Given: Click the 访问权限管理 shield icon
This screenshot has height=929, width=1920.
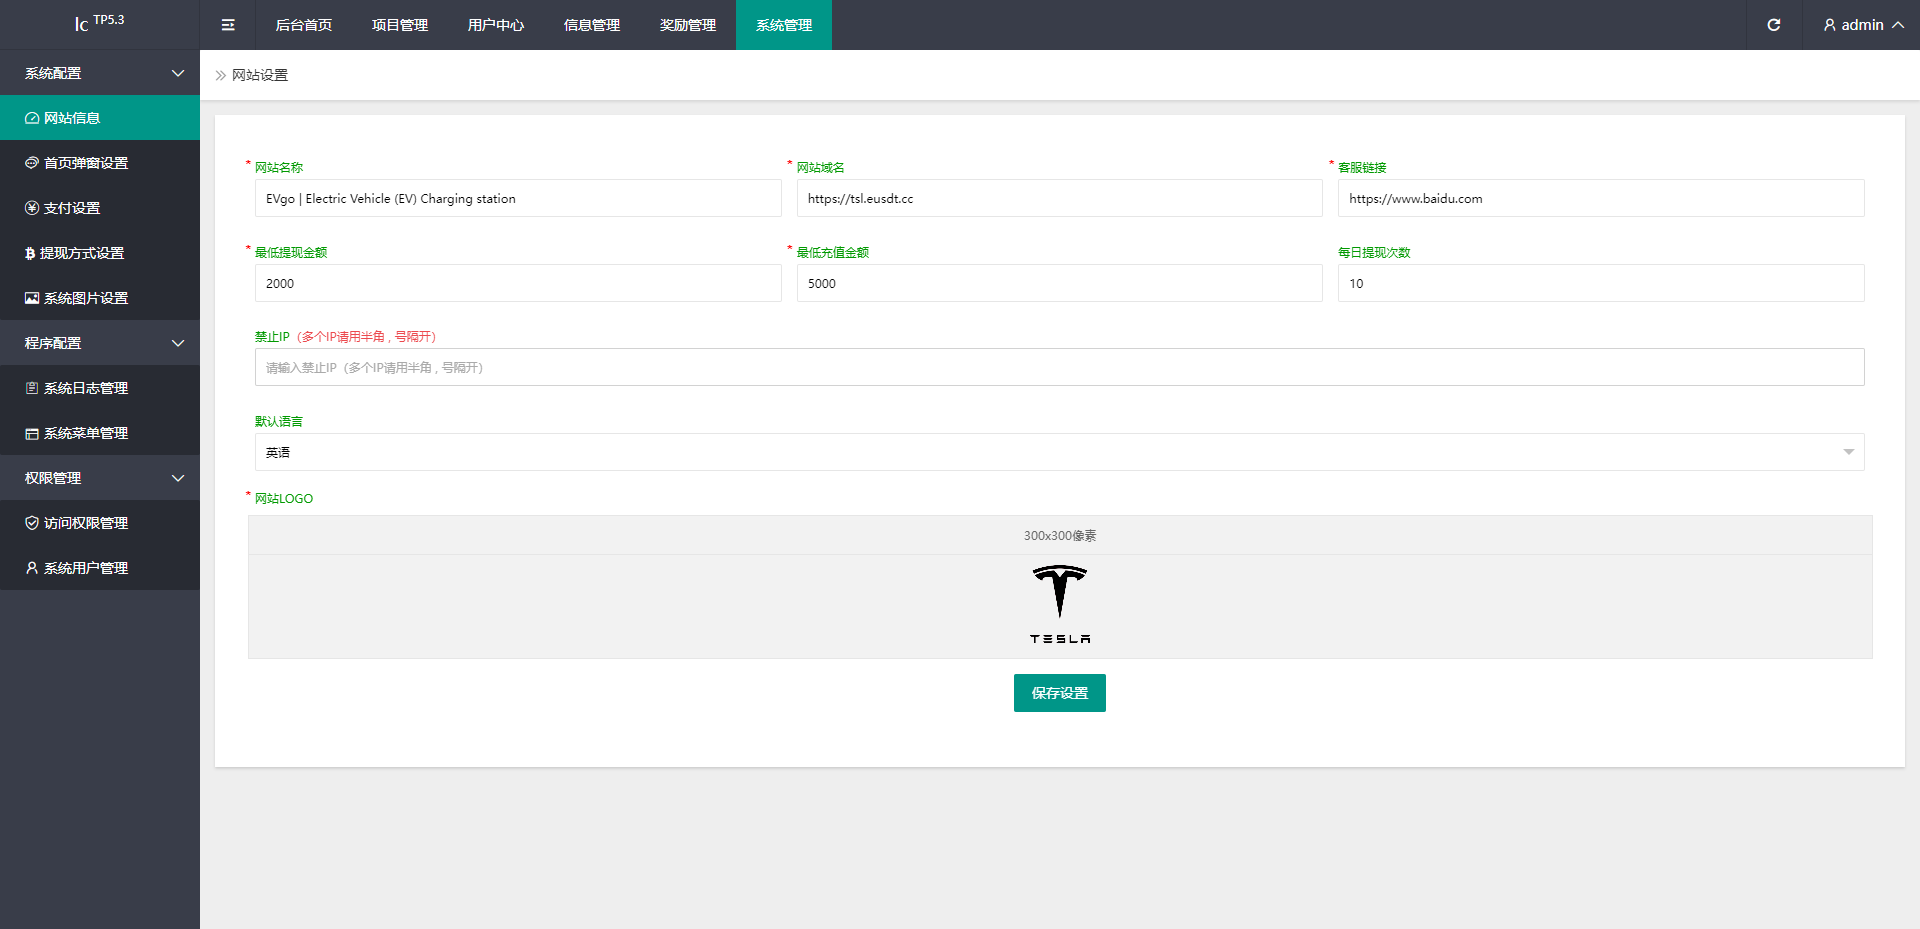Looking at the screenshot, I should pos(32,523).
